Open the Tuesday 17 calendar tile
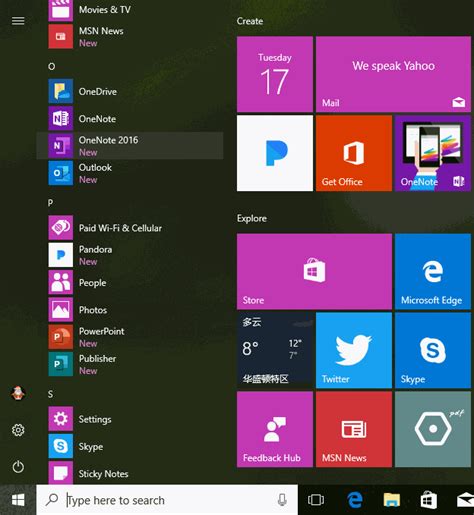Viewport: 474px width, 515px height. 275,74
